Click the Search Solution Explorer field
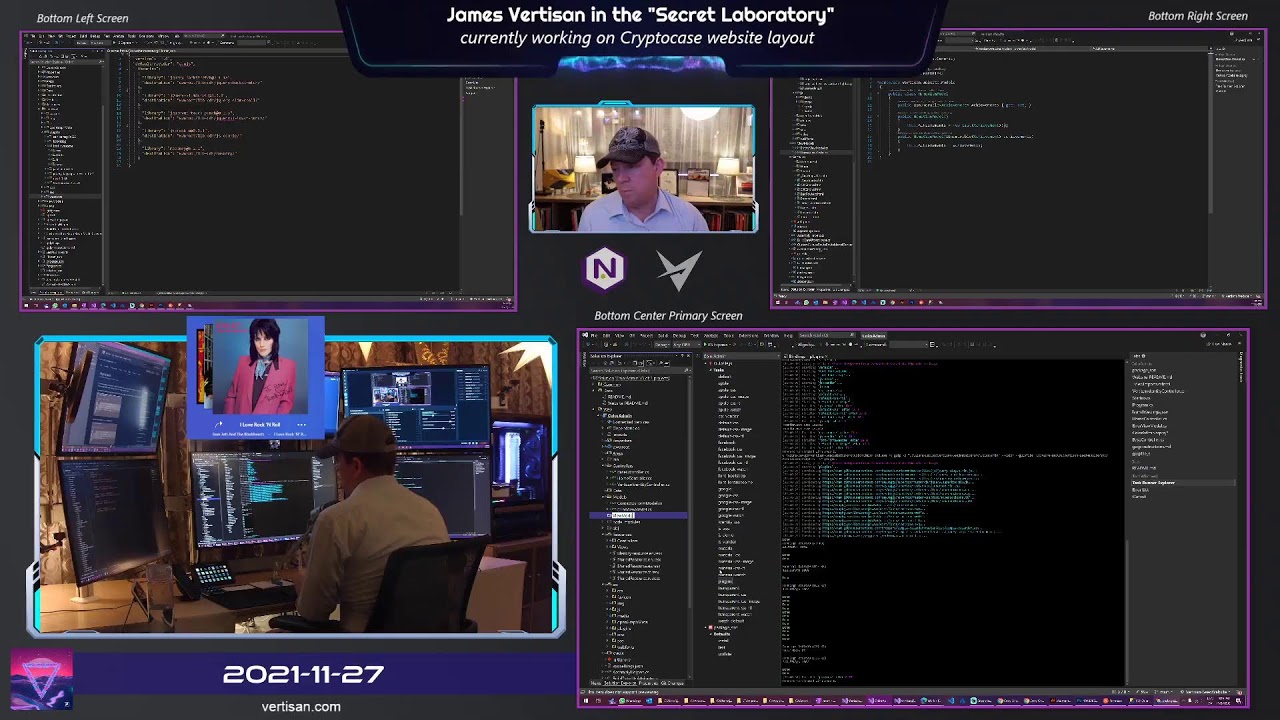 coord(640,370)
